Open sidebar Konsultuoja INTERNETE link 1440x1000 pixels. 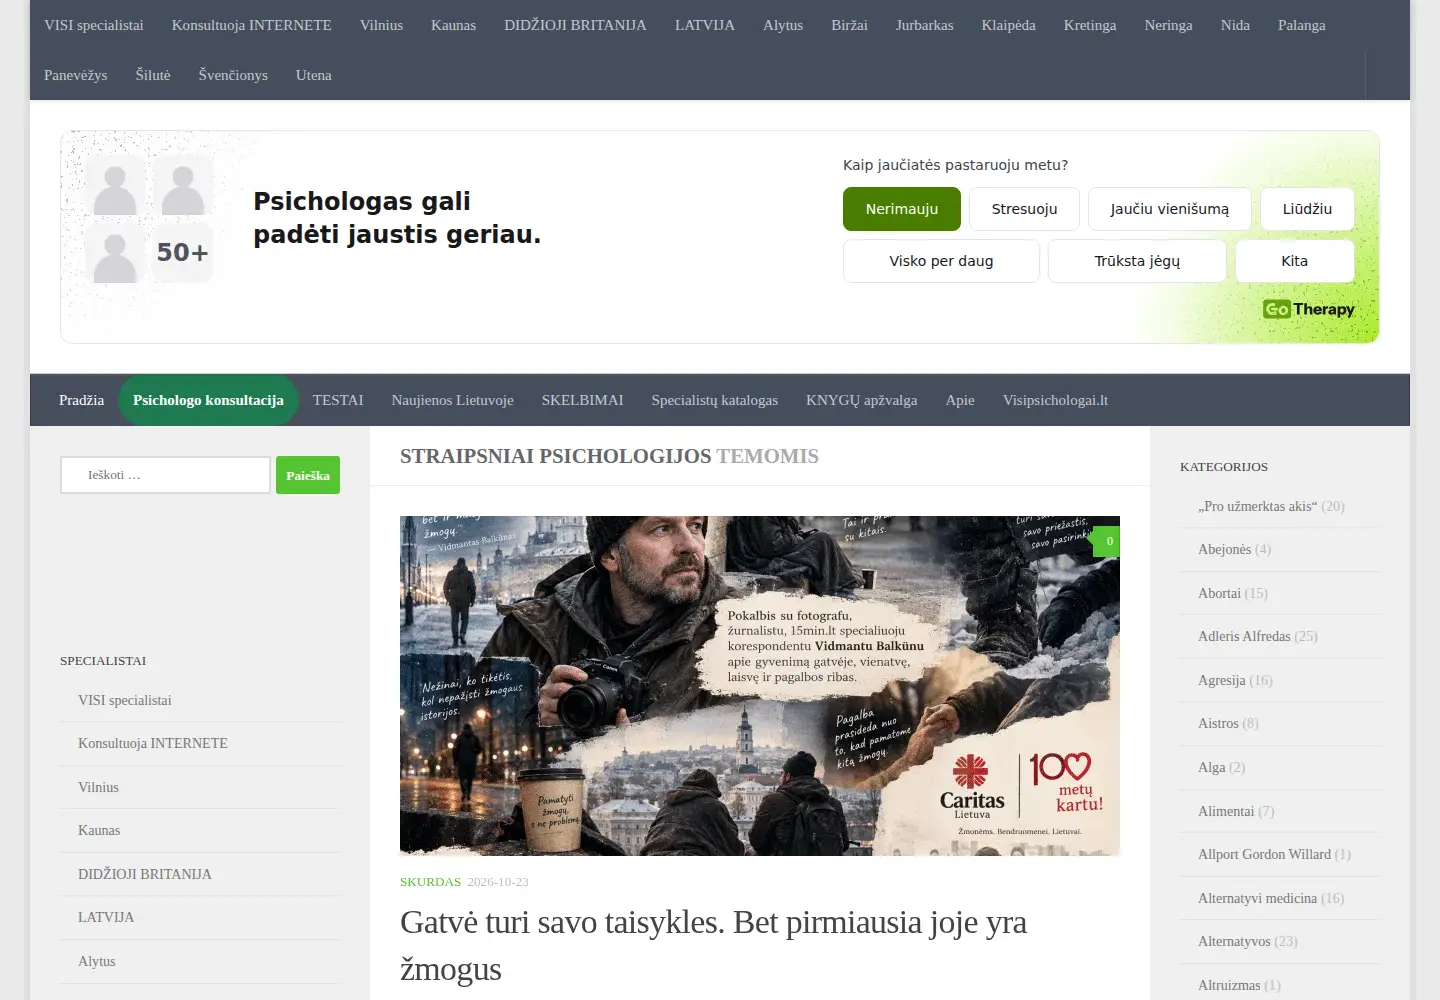coord(153,743)
